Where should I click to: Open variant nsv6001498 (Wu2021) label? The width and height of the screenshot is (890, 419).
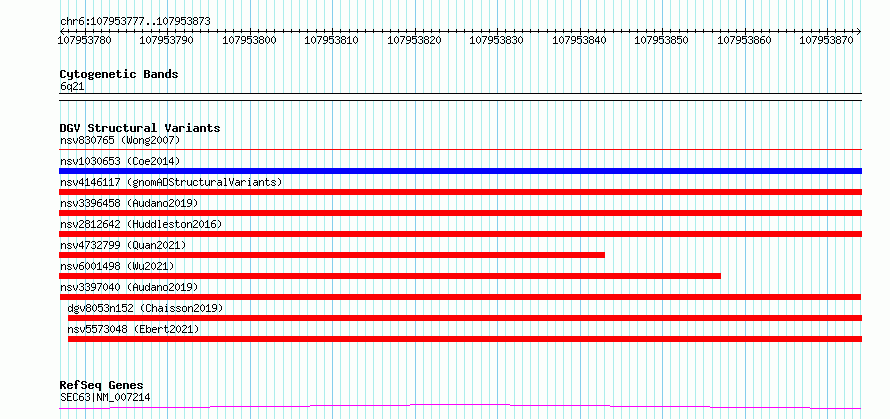pyautogui.click(x=117, y=266)
